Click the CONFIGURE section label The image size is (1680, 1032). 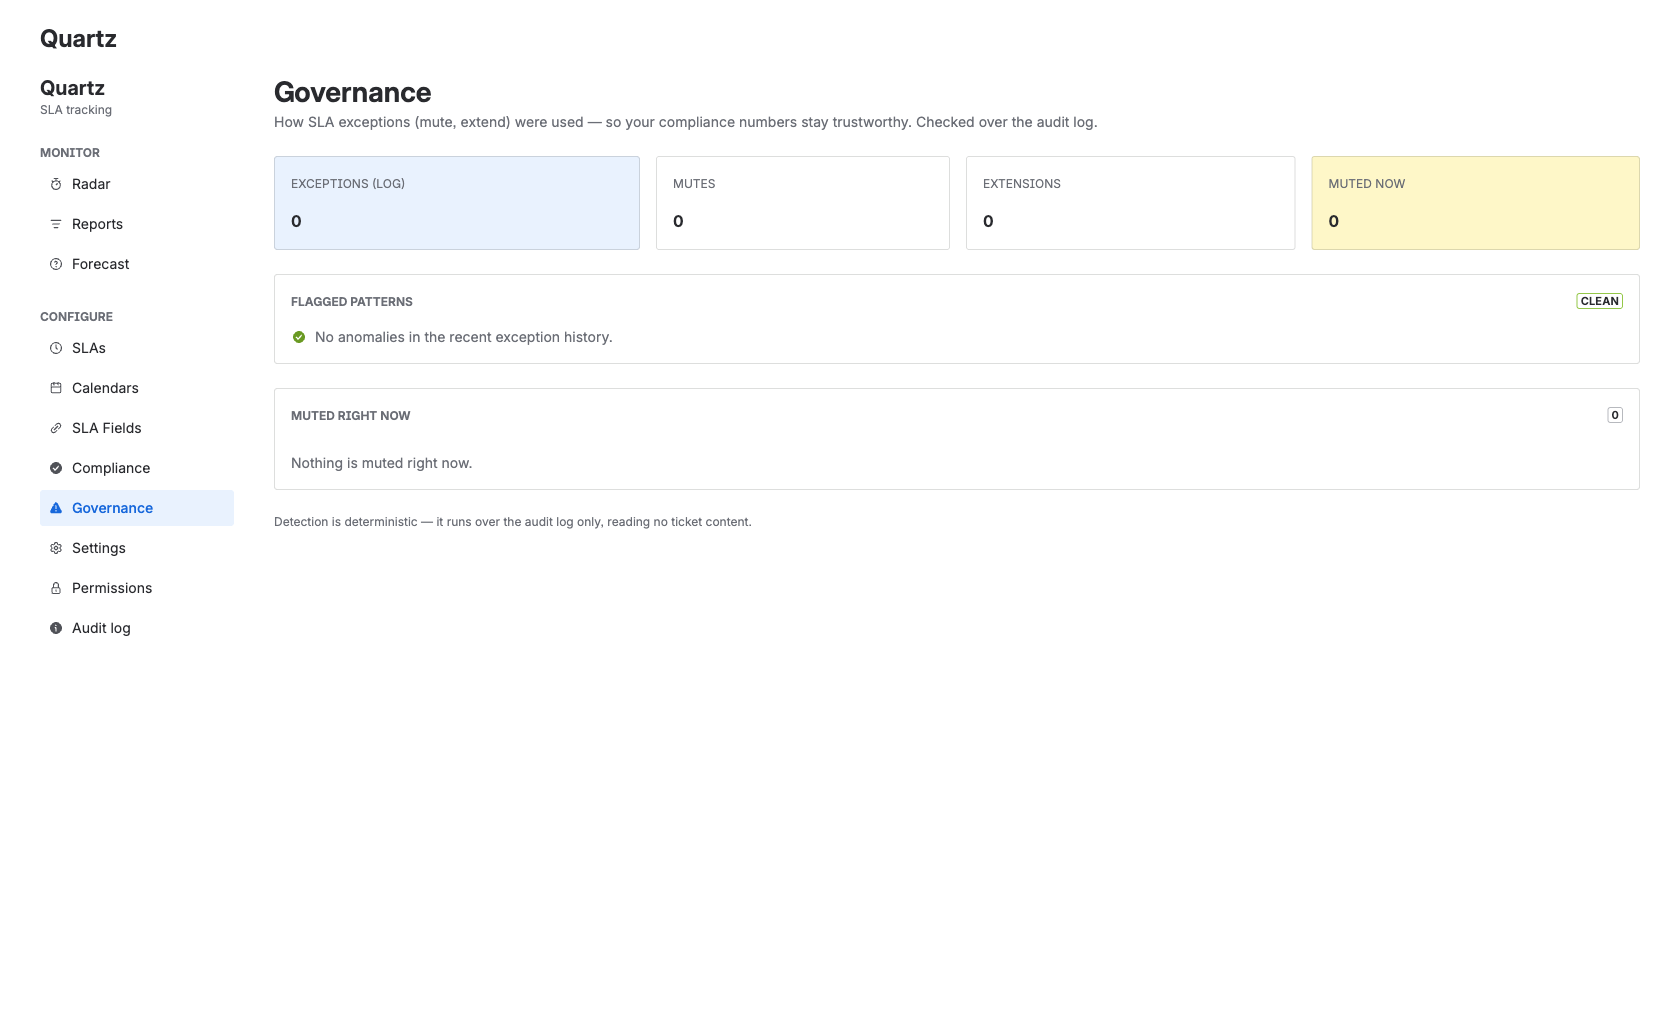[76, 317]
